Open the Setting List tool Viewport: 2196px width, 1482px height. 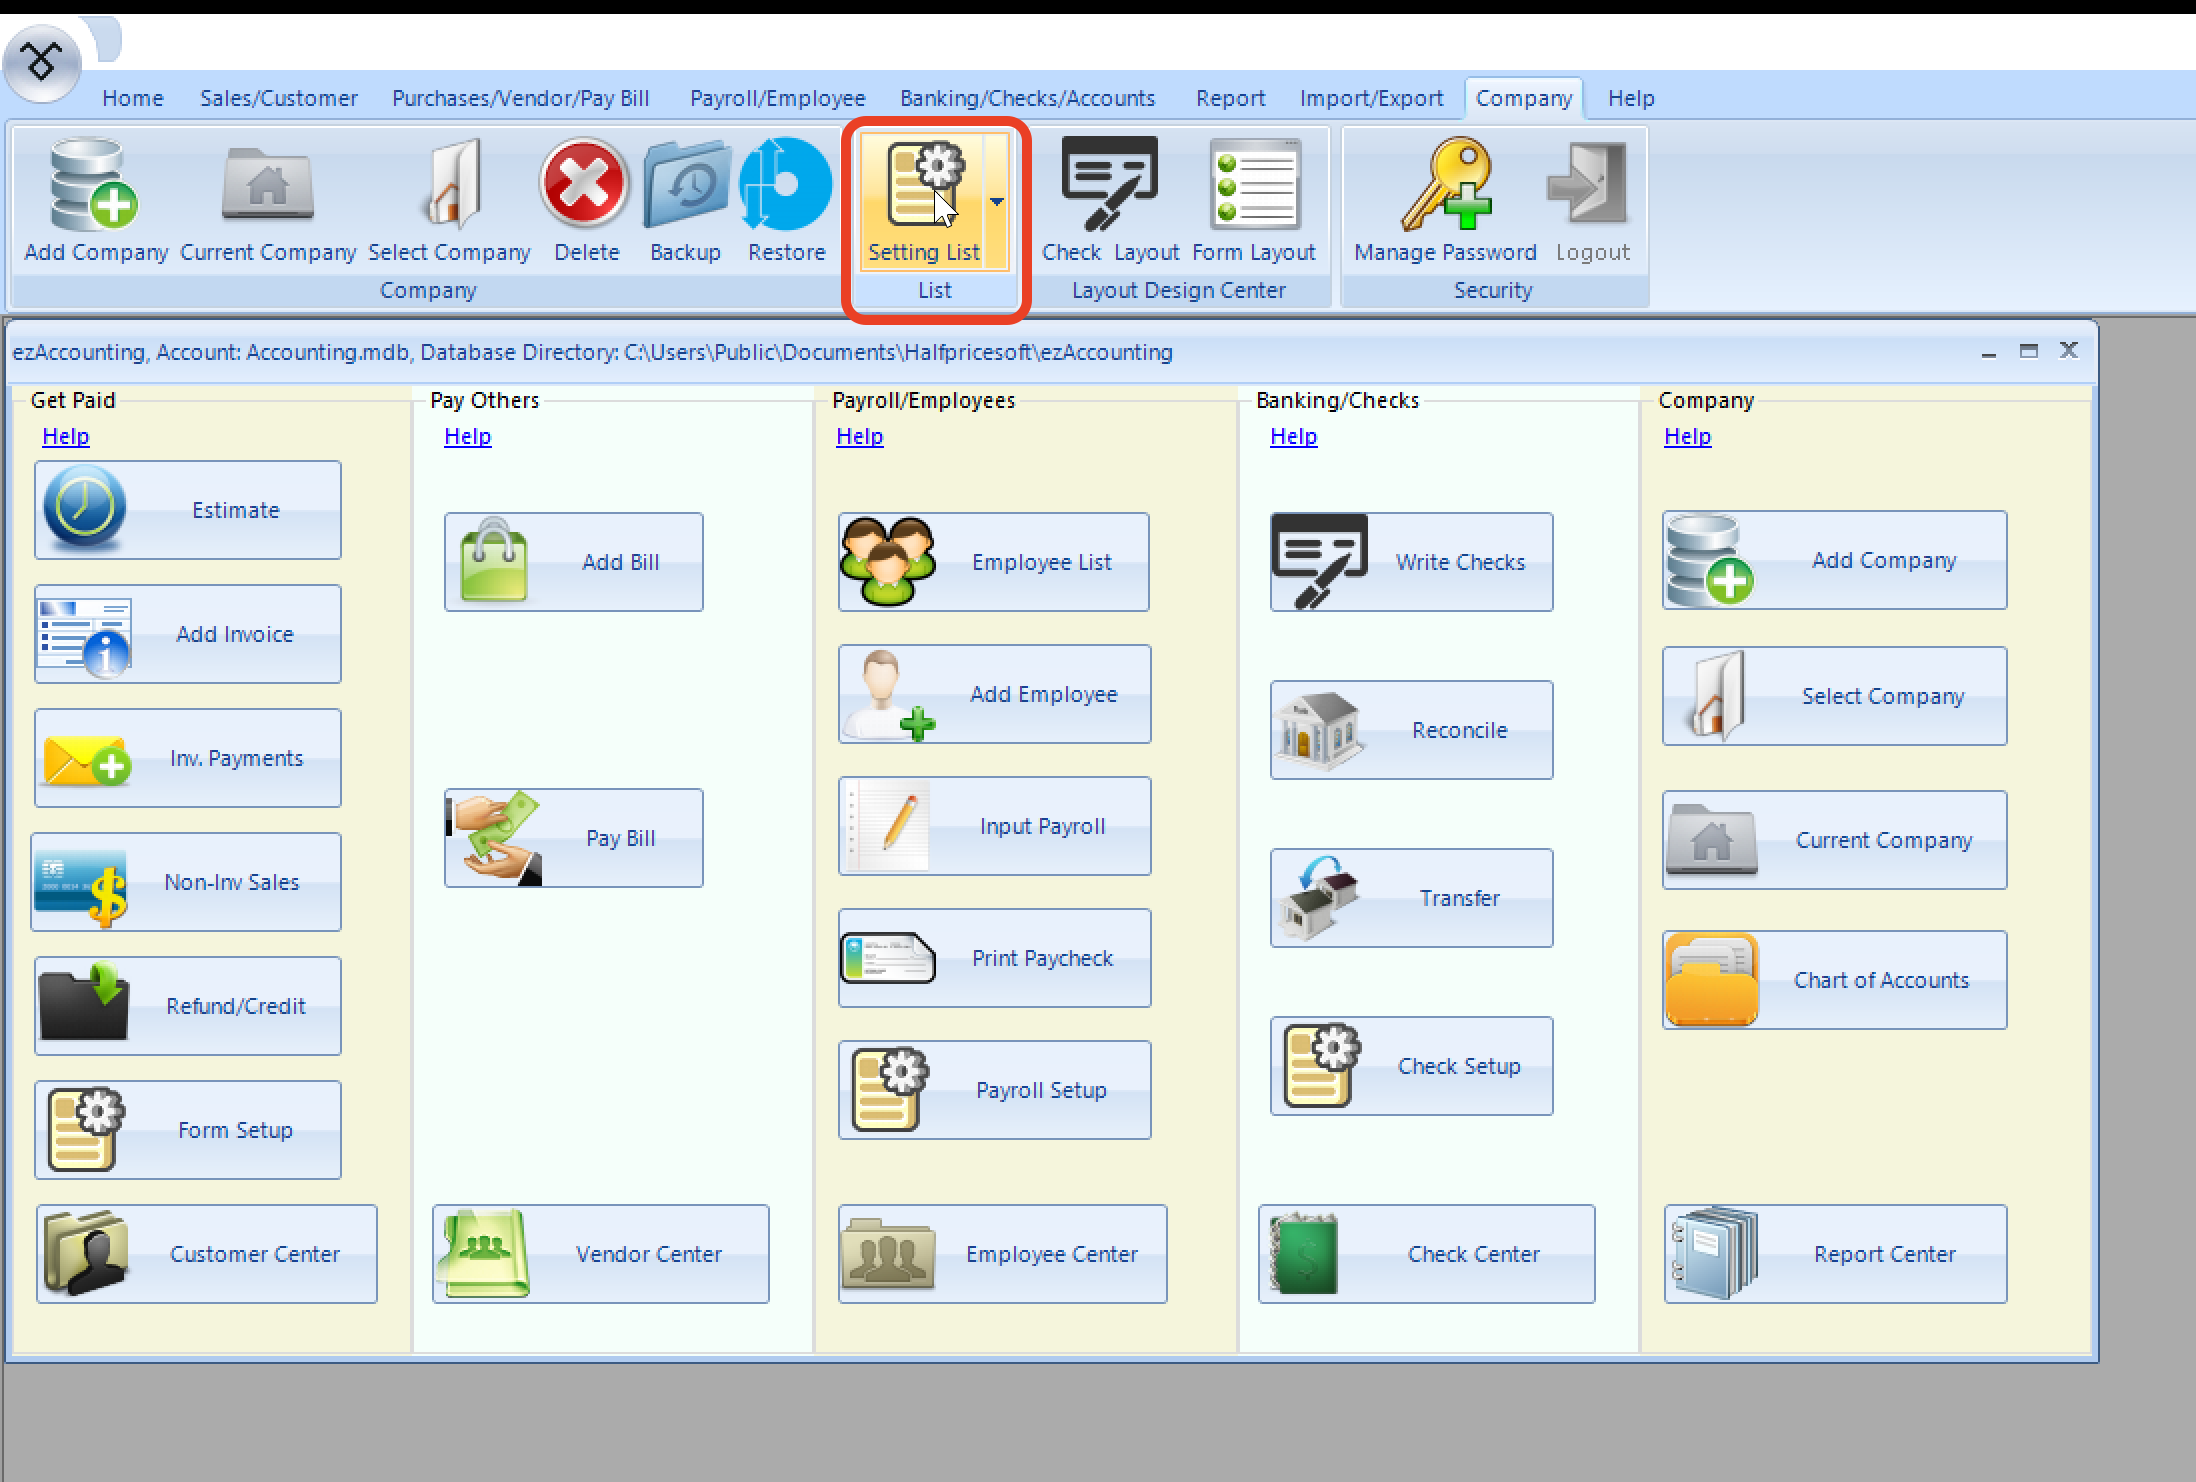coord(927,195)
